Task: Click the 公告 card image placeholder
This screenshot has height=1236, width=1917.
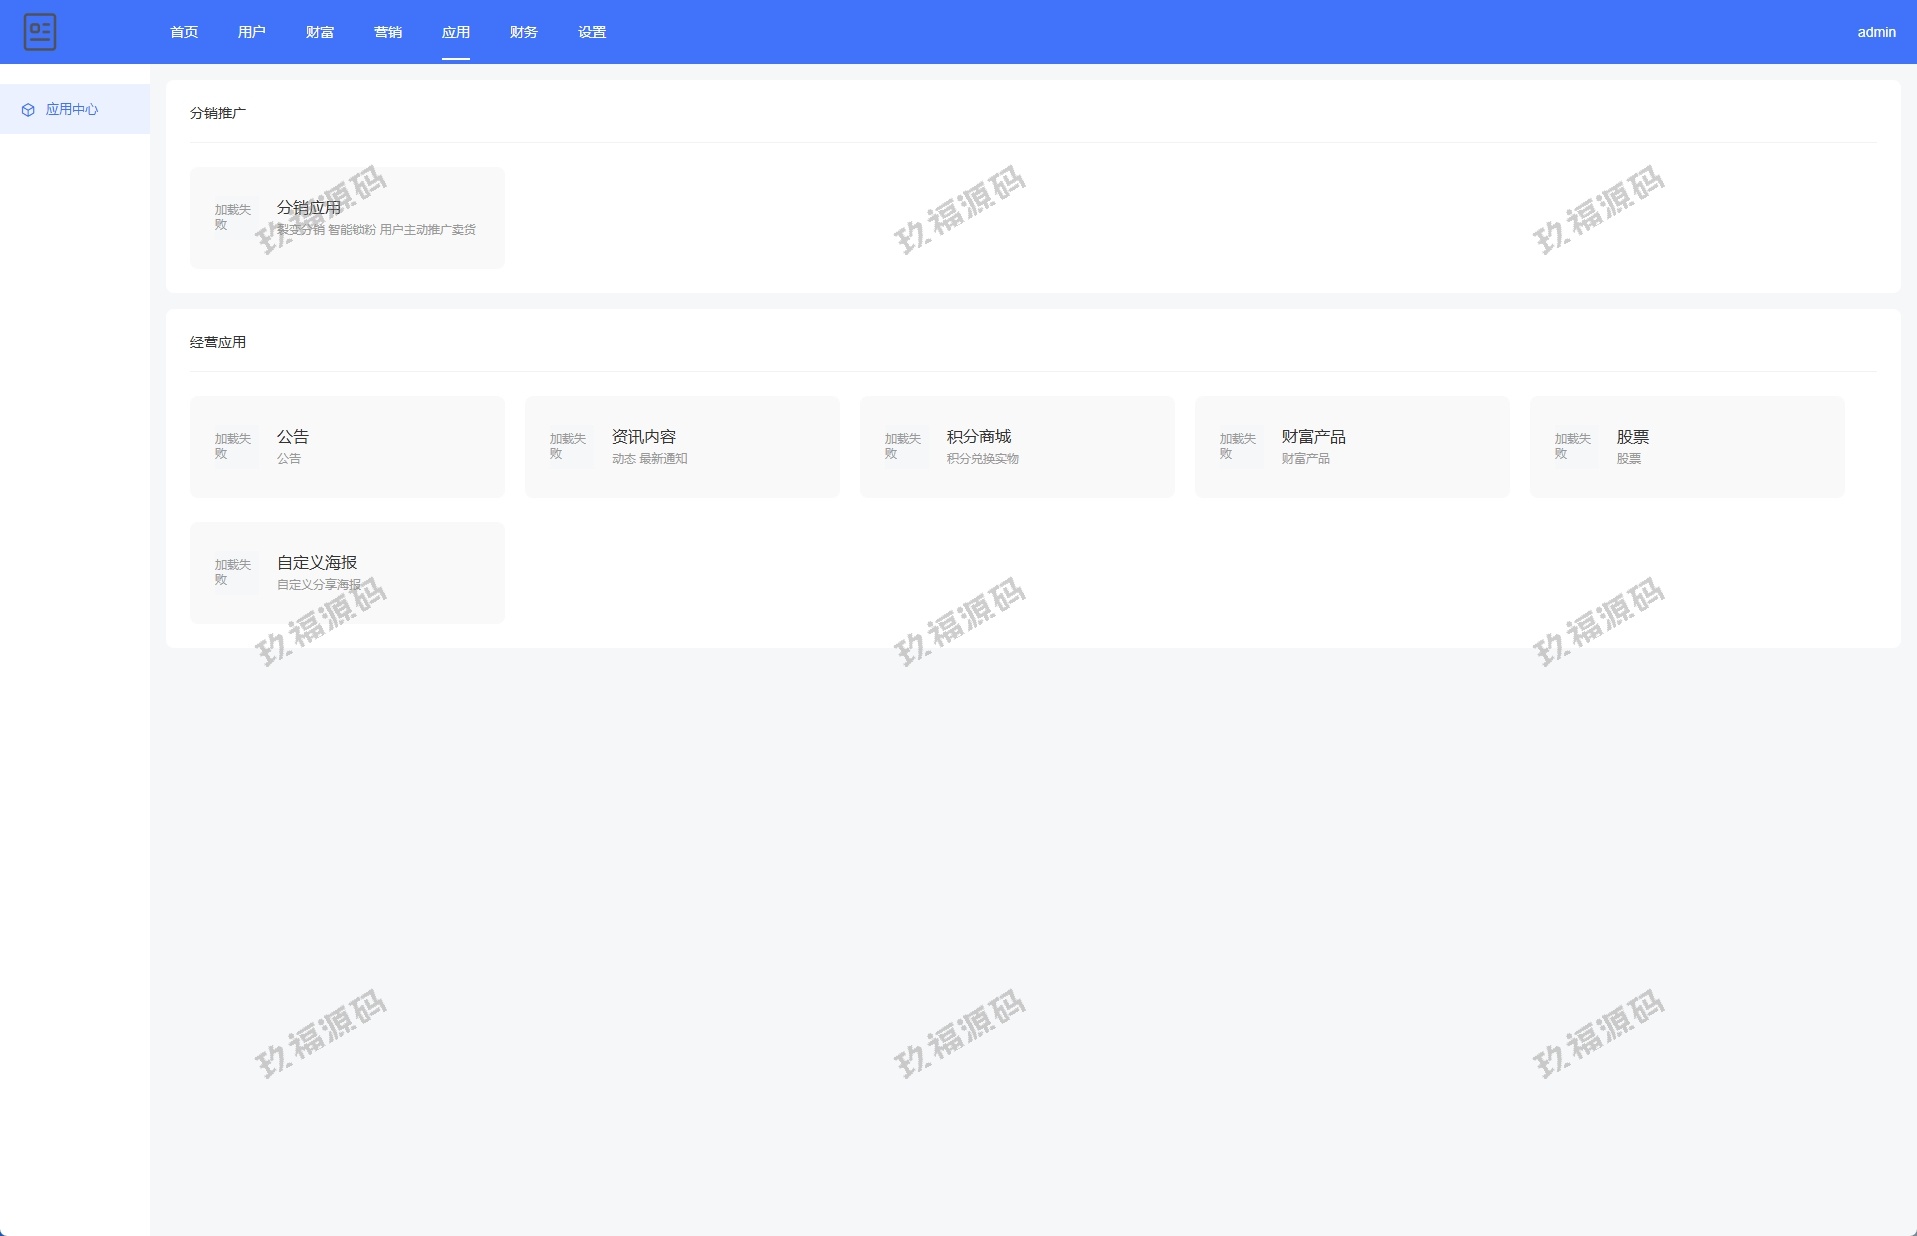Action: [235, 447]
